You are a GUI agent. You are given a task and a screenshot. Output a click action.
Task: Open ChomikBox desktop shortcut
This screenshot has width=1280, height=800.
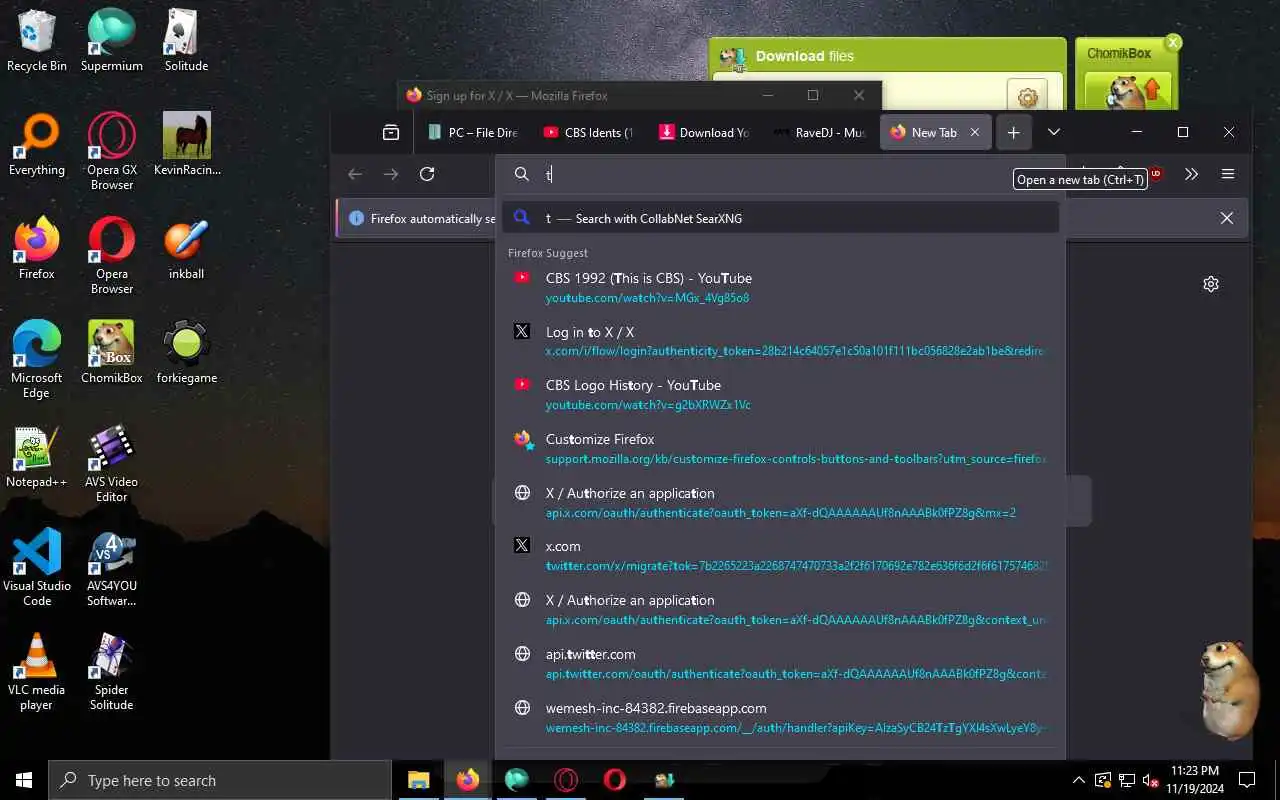click(x=112, y=353)
